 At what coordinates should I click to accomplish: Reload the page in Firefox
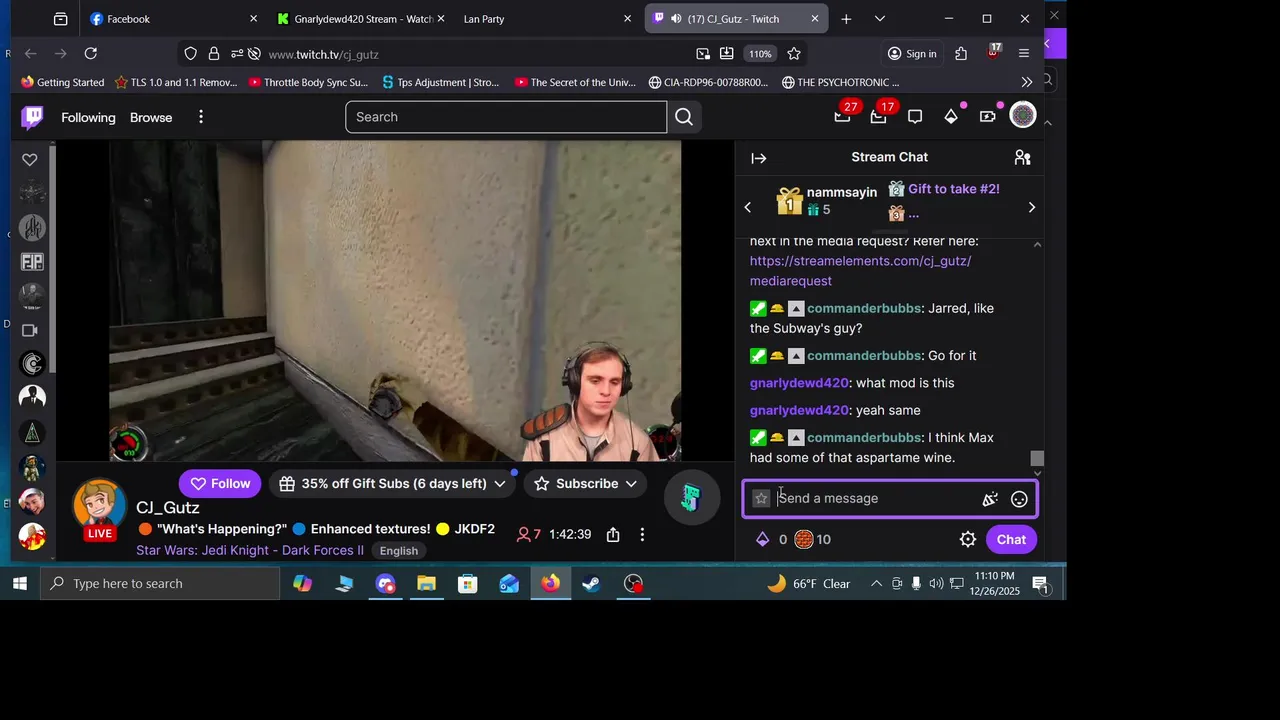pos(91,54)
